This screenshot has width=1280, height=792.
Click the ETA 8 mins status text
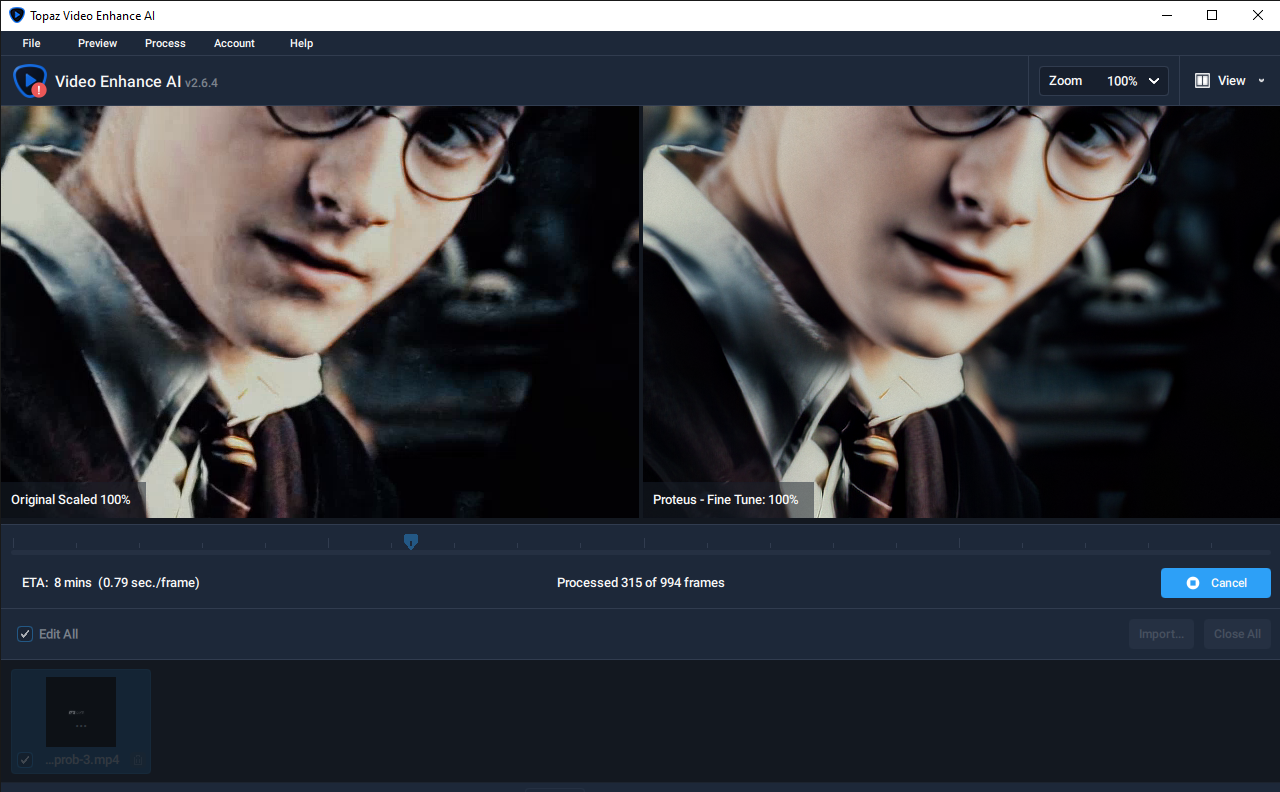(x=111, y=583)
